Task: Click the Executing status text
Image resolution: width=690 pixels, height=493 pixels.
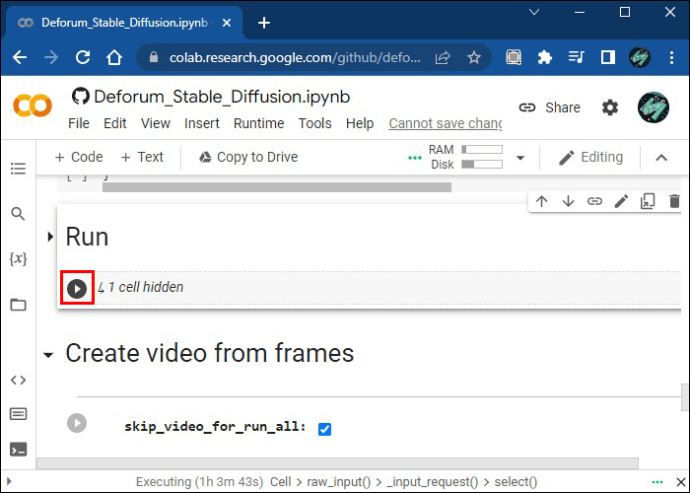Action: point(199,482)
